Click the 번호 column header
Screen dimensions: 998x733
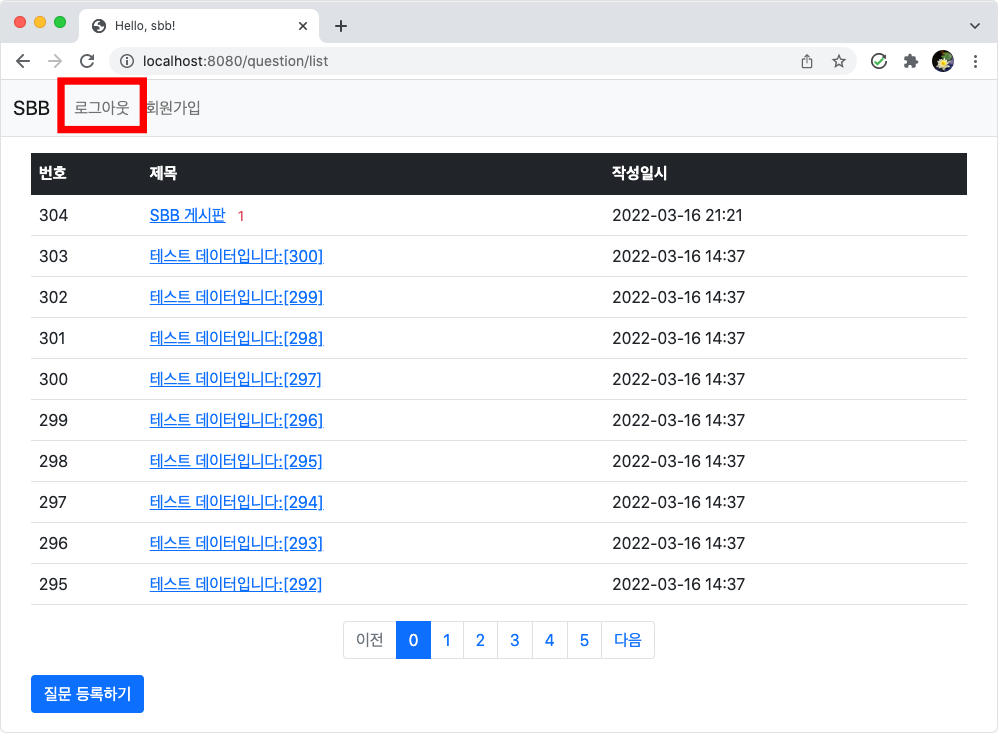53,173
